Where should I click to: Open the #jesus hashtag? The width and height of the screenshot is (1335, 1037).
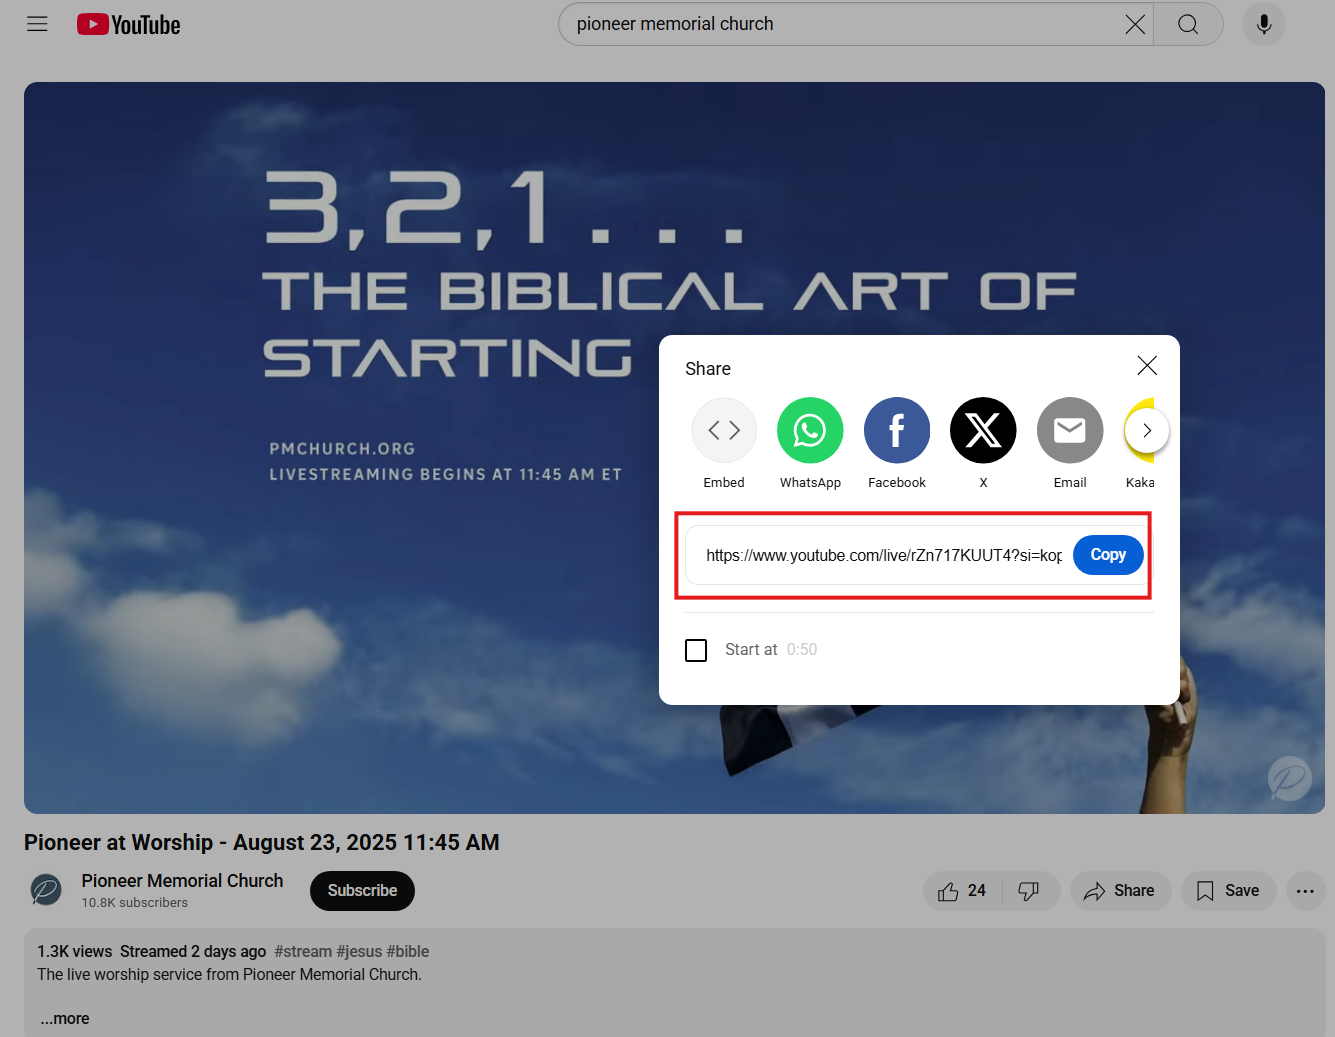pyautogui.click(x=359, y=951)
